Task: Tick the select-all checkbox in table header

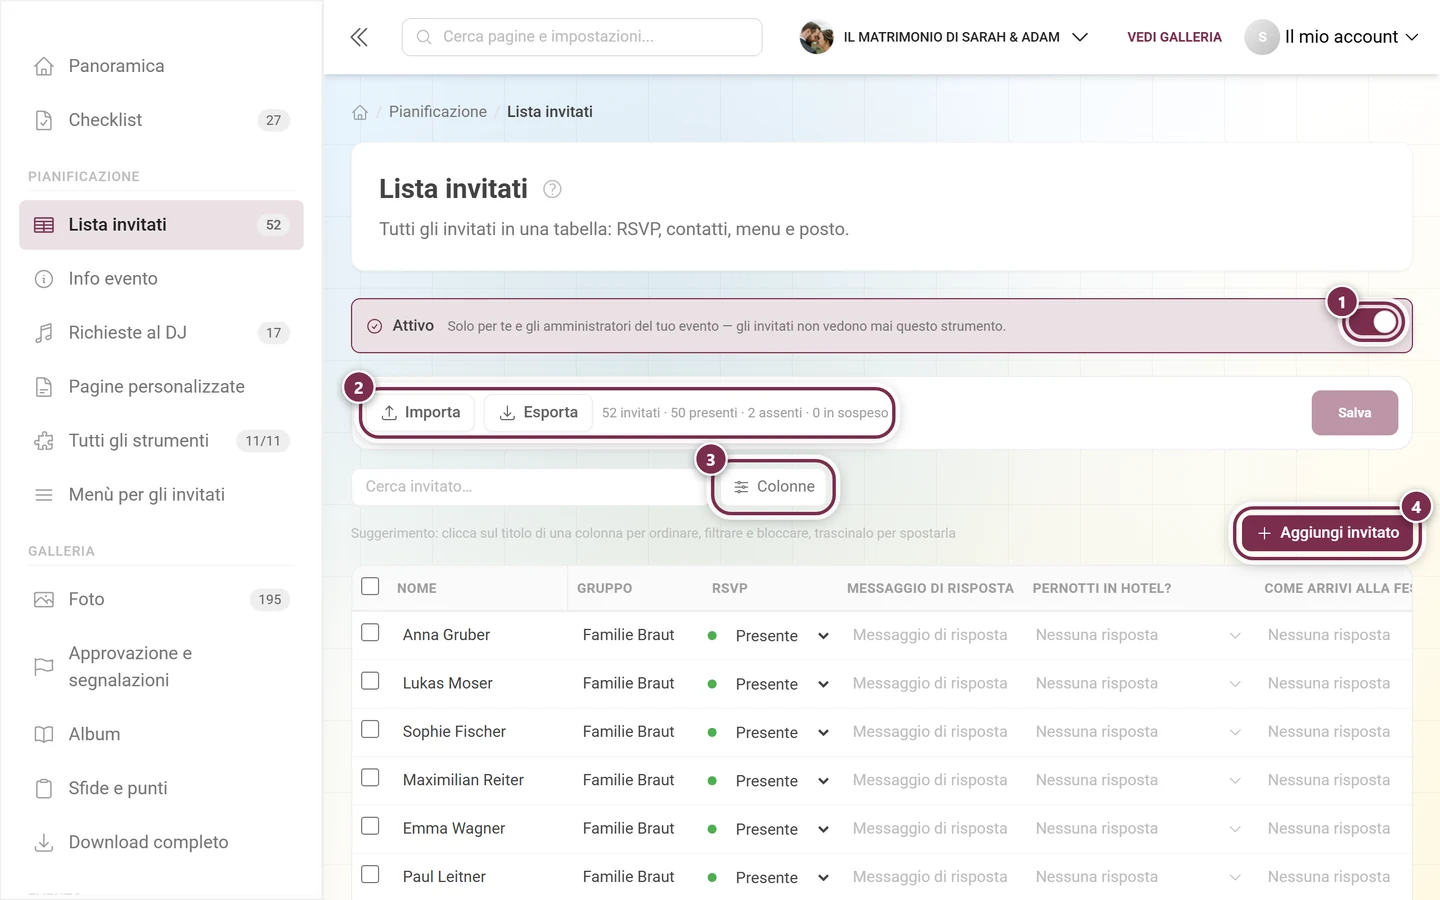Action: 370,586
